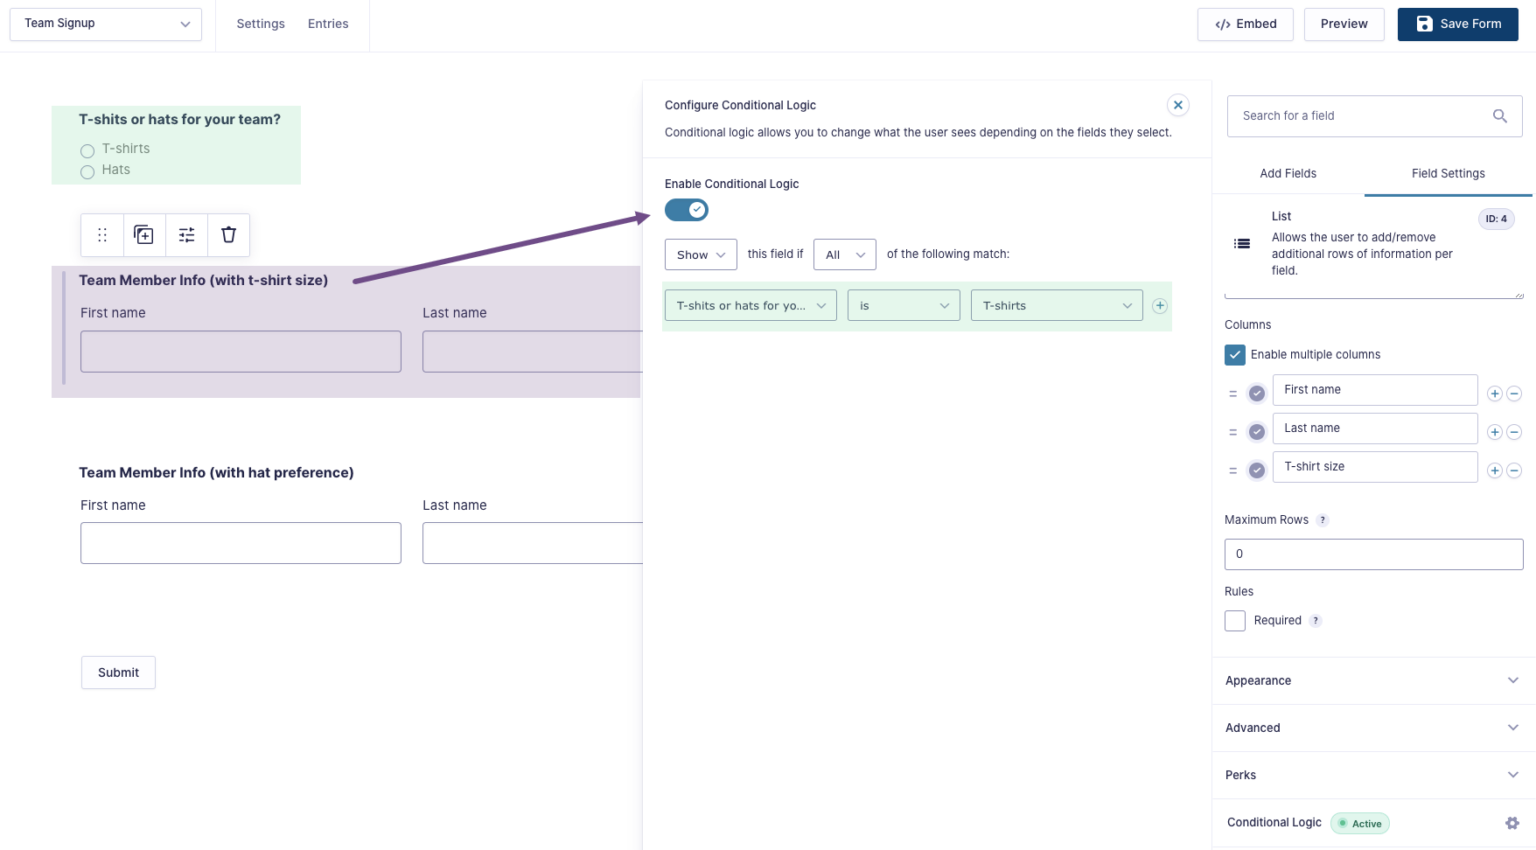Click the Save Form button
The width and height of the screenshot is (1536, 850).
(1457, 24)
